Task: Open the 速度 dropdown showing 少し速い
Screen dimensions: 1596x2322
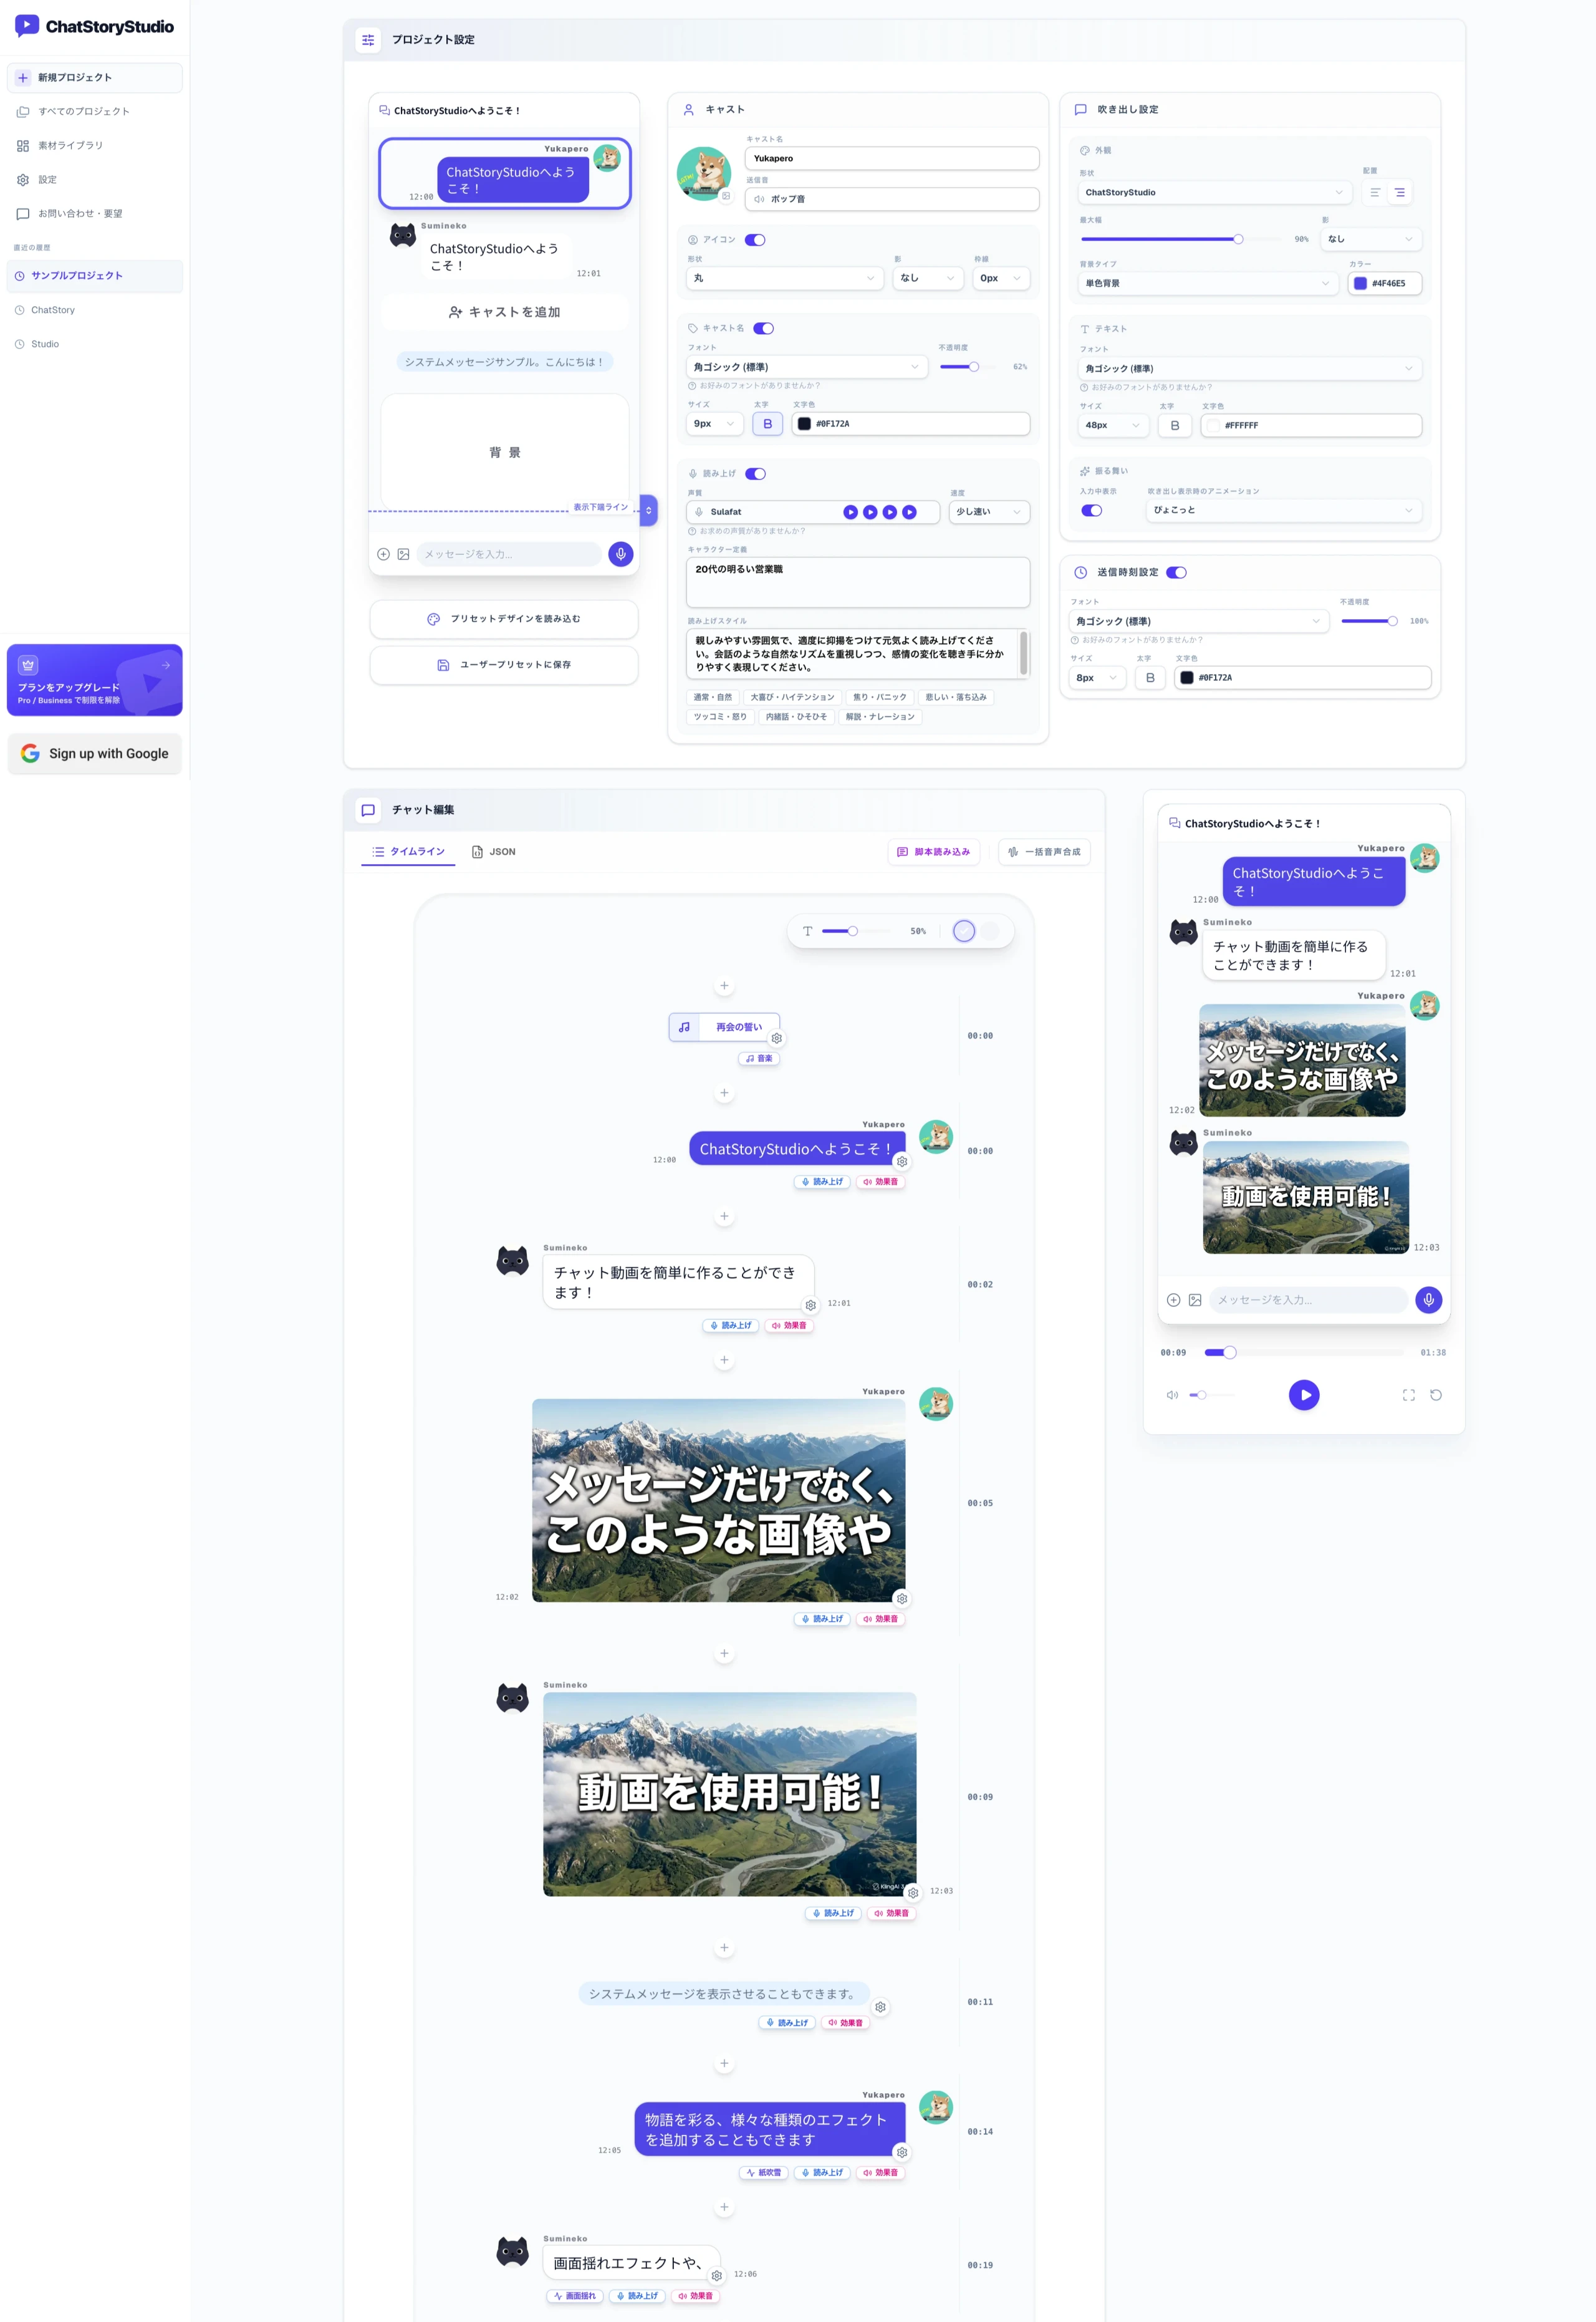Action: tap(989, 512)
